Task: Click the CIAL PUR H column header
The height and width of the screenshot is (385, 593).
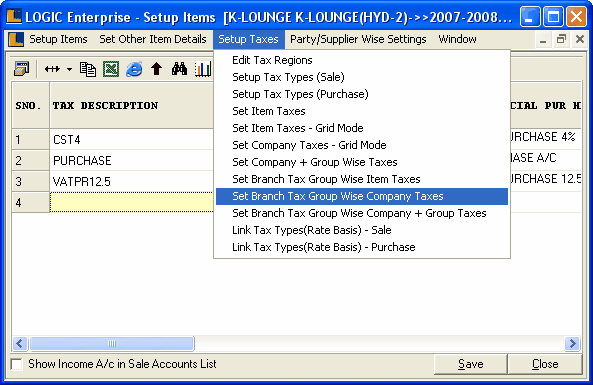Action: (546, 106)
